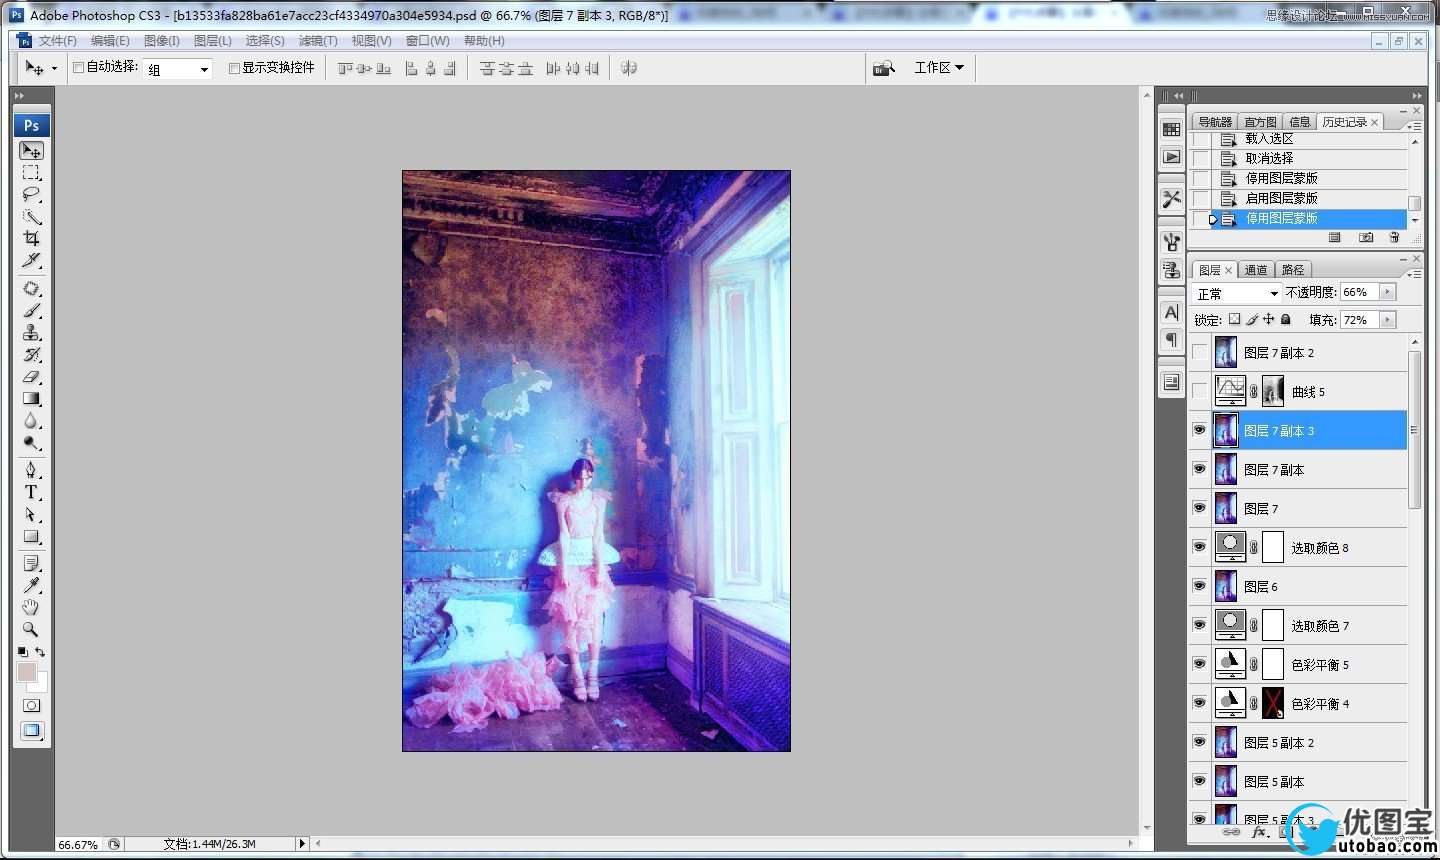
Task: Hide the 色彩平衡 4 layer
Action: [1200, 703]
